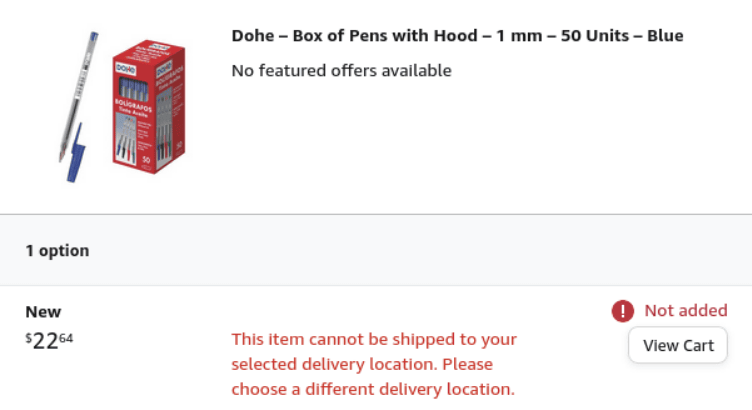This screenshot has width=752, height=410.
Task: Click the Not added status text
Action: tap(686, 311)
